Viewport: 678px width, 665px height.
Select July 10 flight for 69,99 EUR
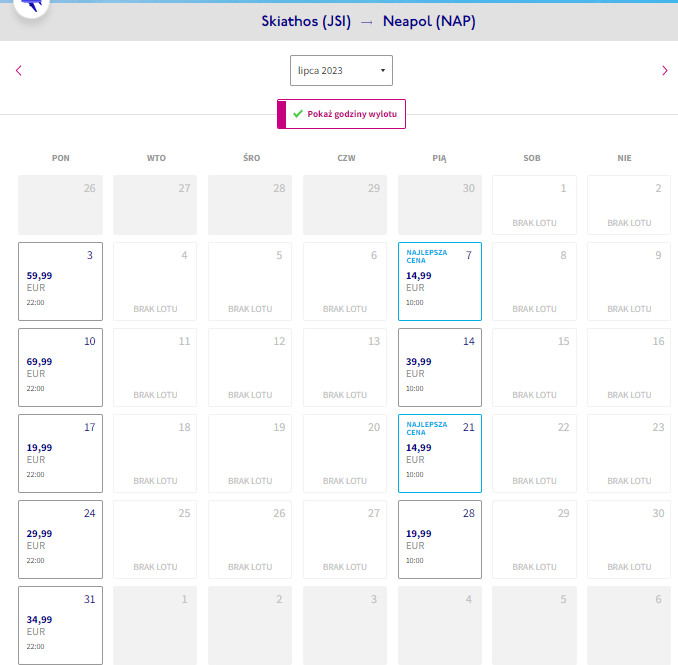tap(61, 368)
